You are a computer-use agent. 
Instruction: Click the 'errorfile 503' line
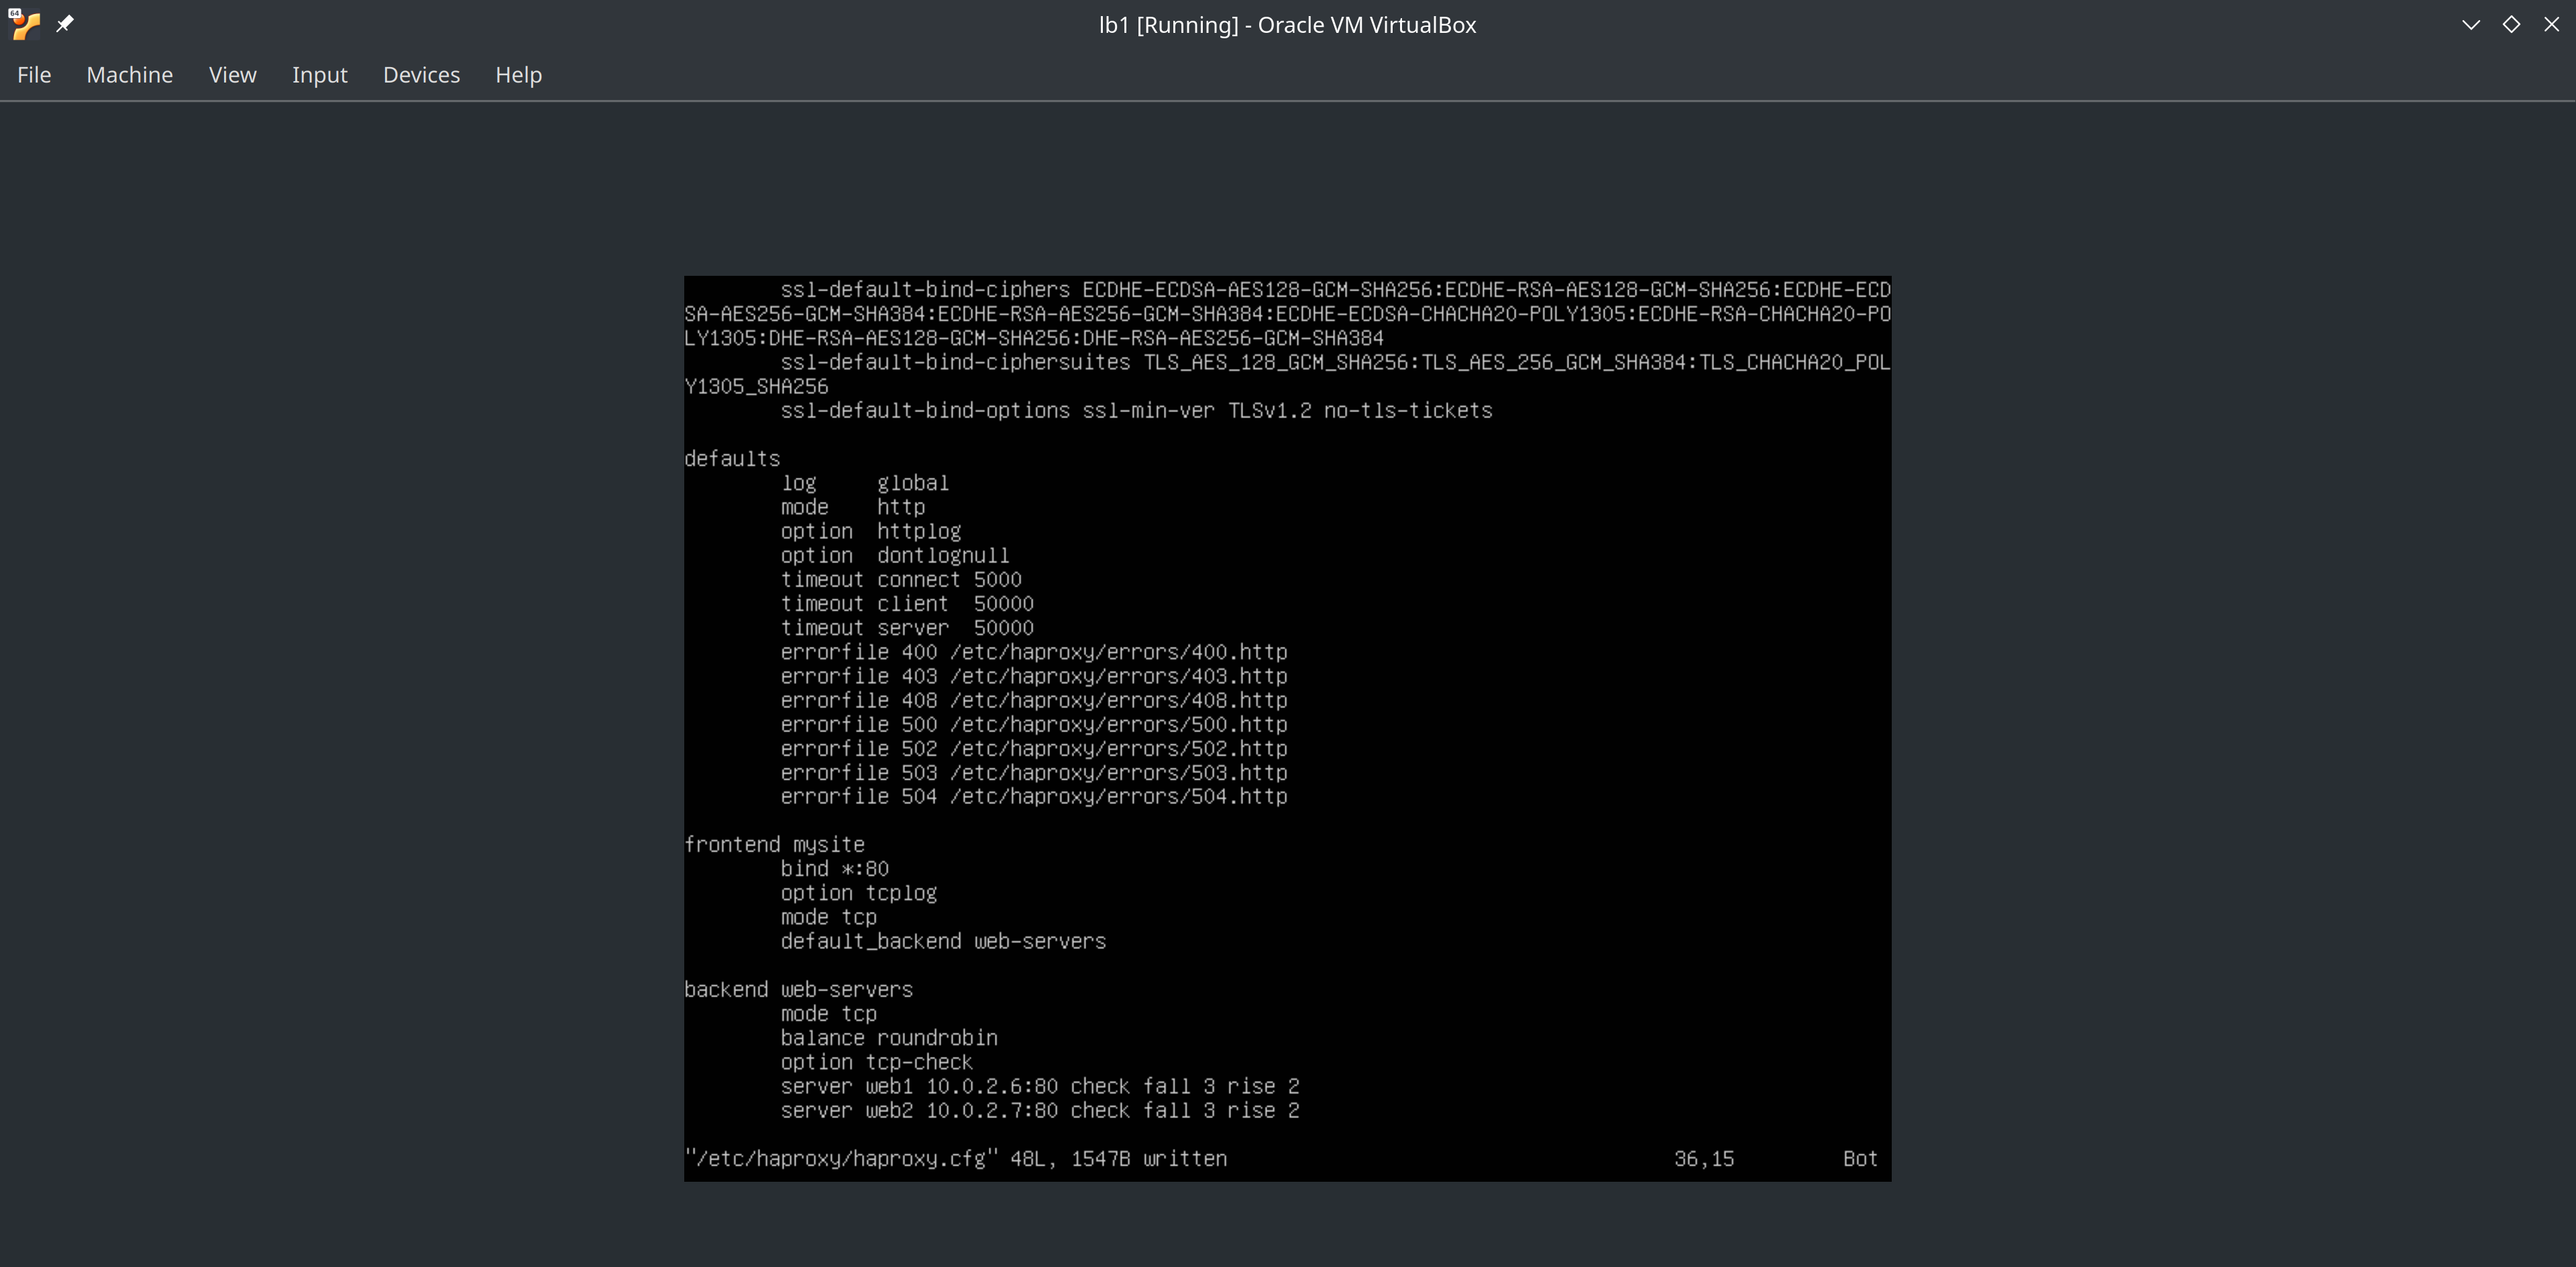pyautogui.click(x=1034, y=773)
